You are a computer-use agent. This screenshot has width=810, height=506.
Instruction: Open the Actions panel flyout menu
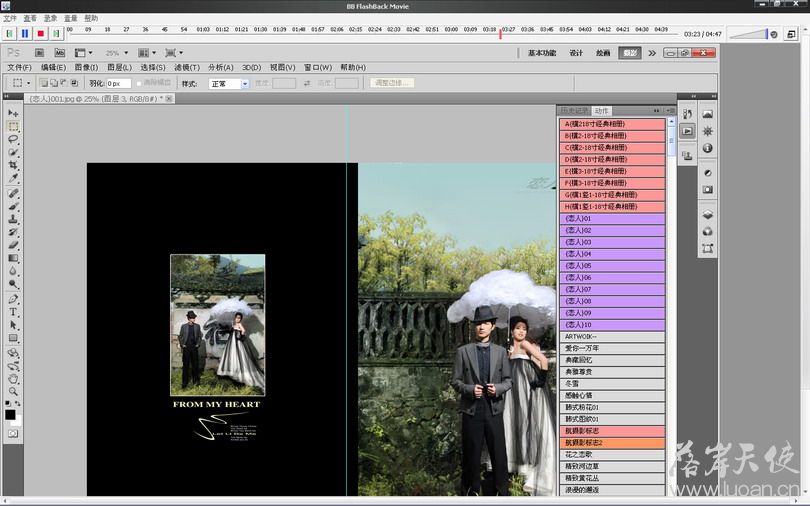pos(671,110)
